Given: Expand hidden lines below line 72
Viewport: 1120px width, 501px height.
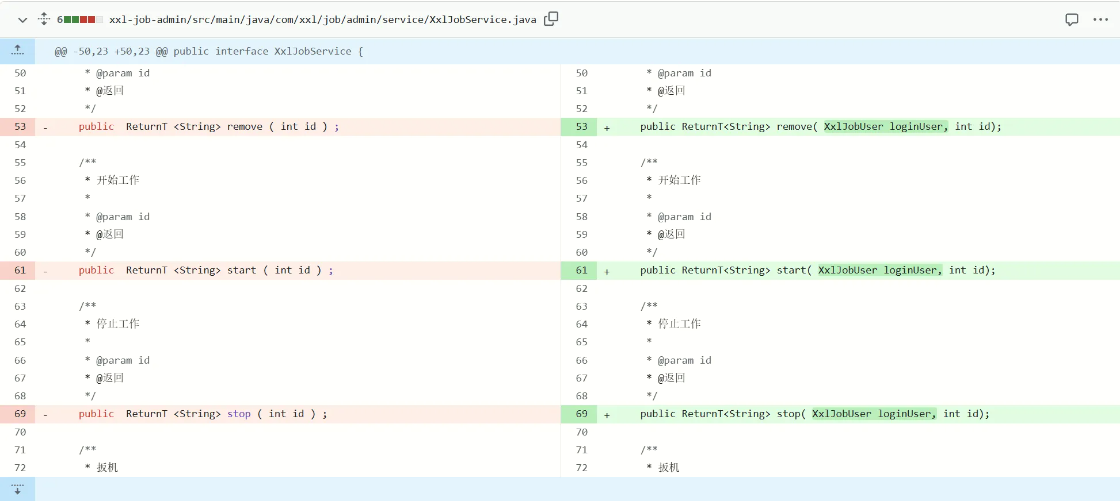Looking at the screenshot, I should [x=17, y=489].
